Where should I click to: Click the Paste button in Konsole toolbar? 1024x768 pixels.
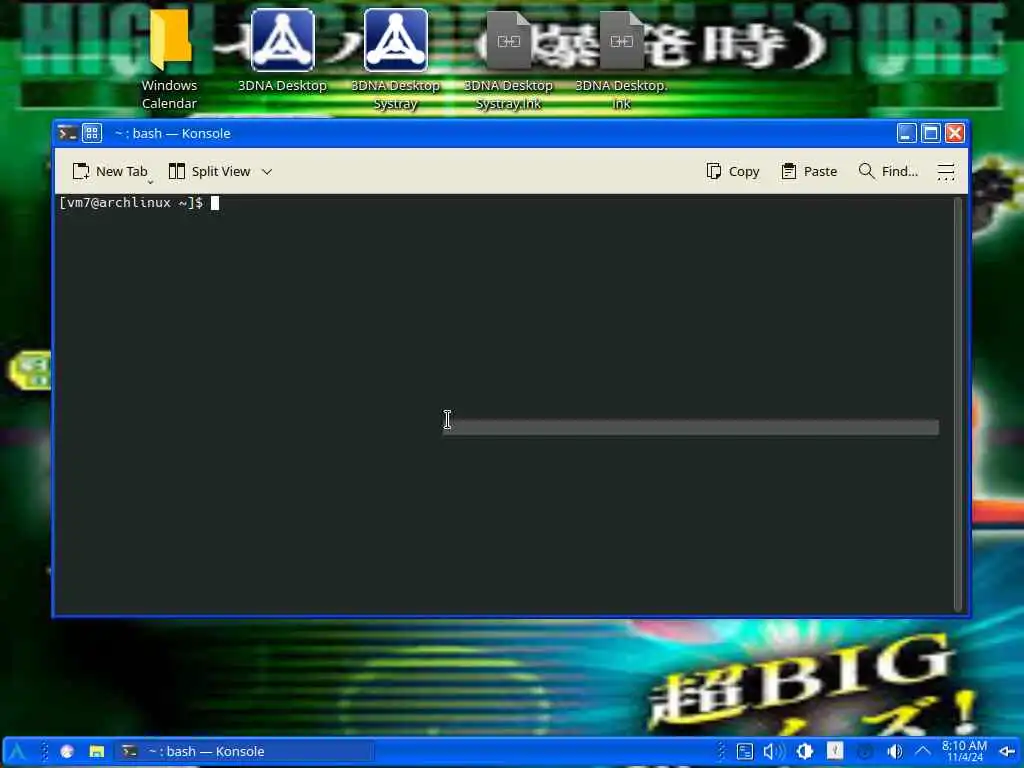(x=809, y=171)
